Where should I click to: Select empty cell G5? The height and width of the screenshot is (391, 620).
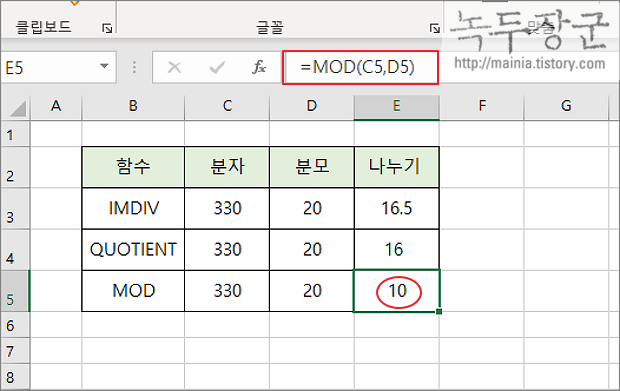tap(566, 291)
